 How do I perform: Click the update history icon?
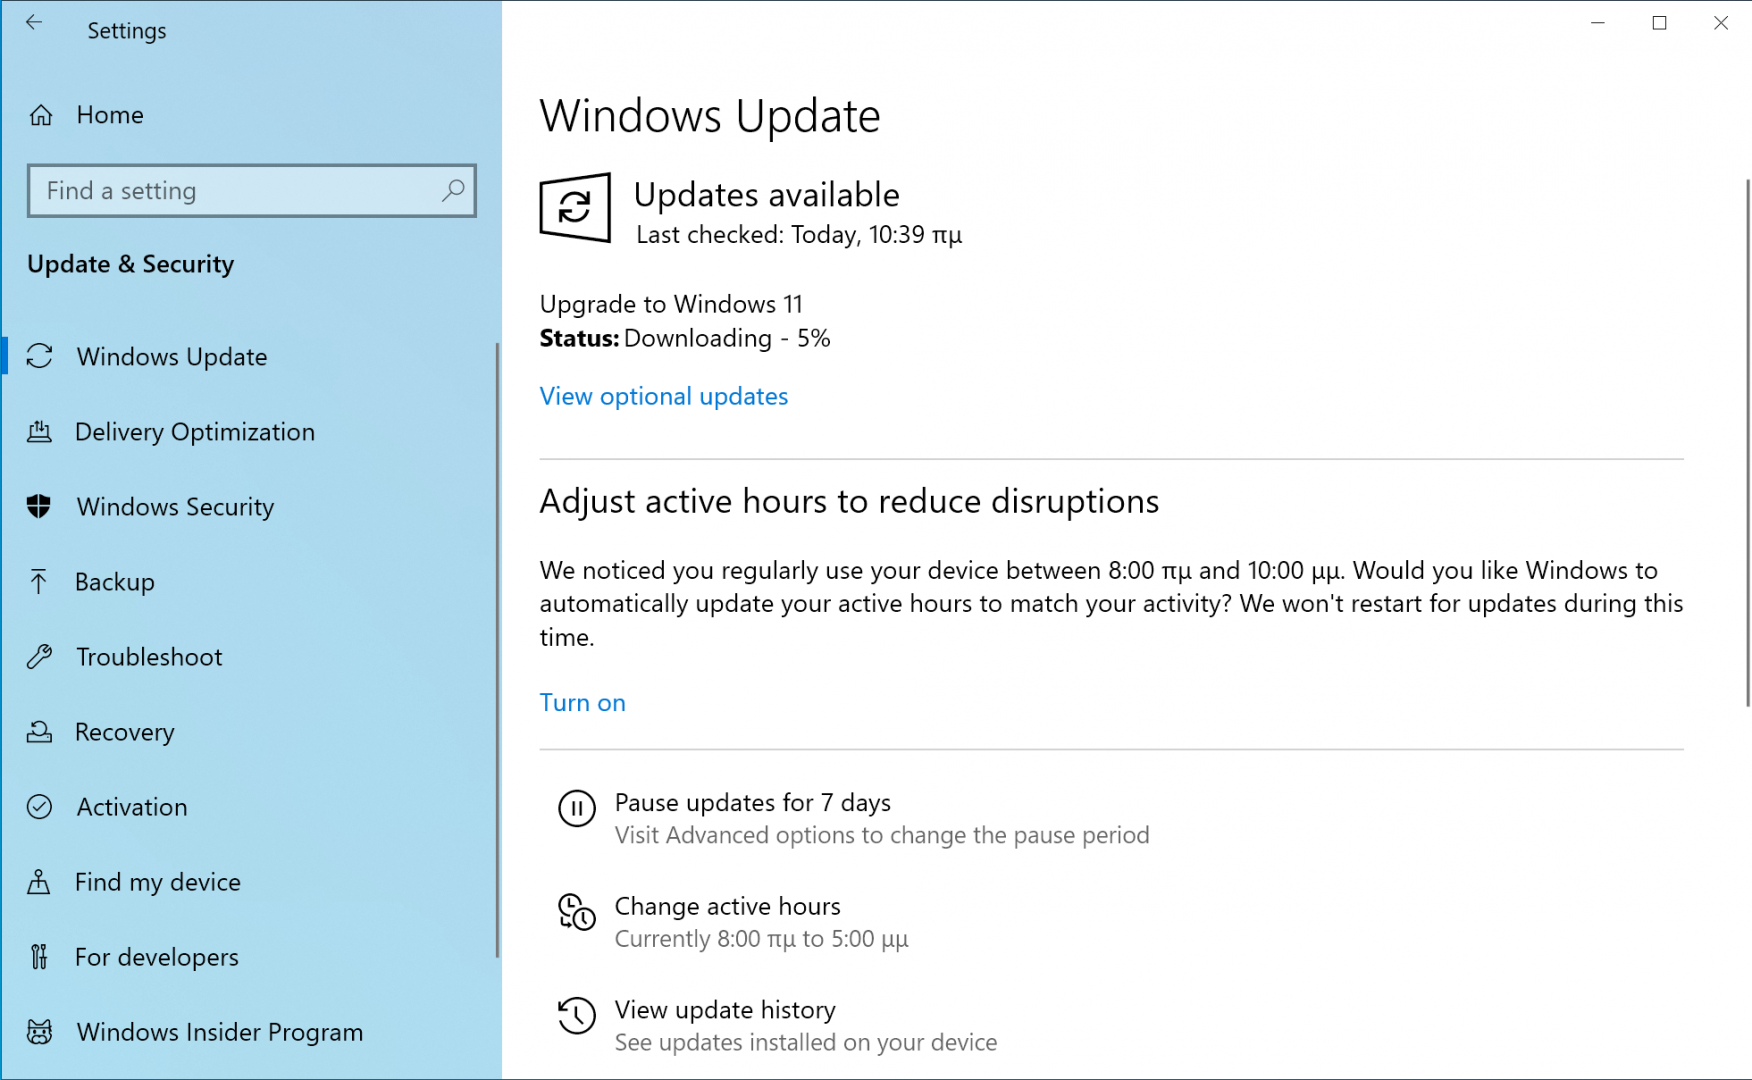[577, 1016]
